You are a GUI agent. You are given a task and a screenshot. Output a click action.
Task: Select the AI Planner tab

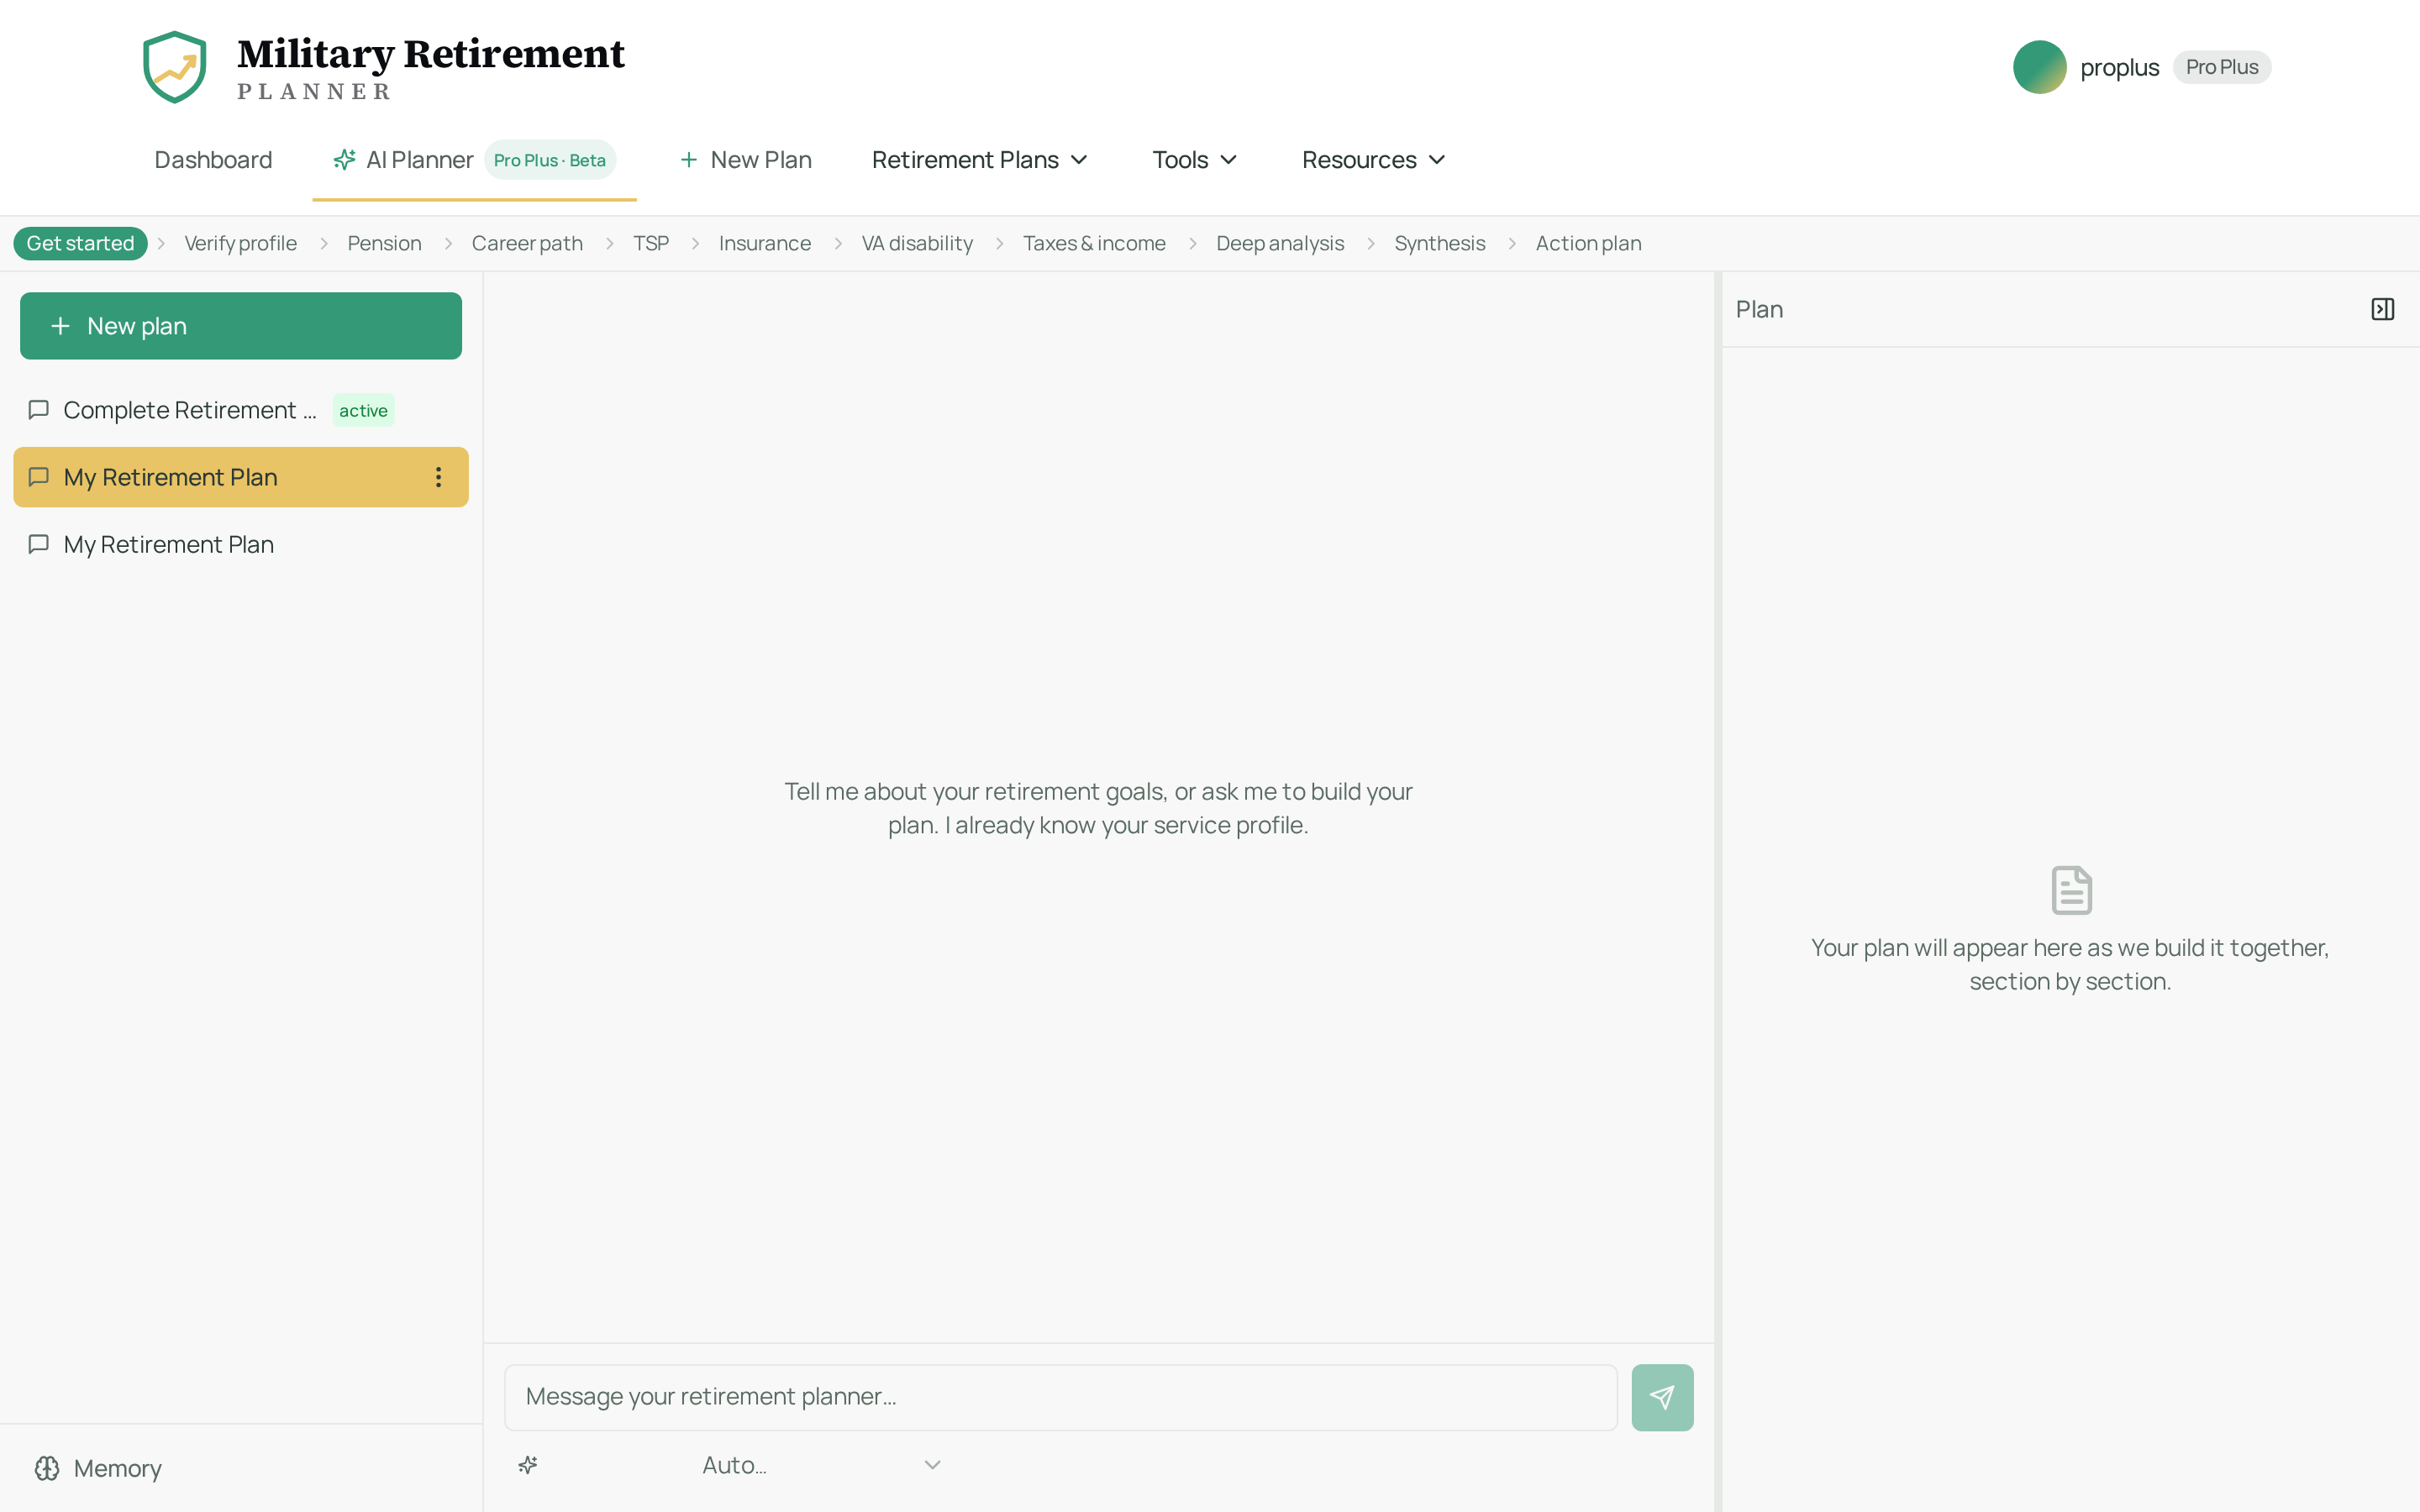474,160
